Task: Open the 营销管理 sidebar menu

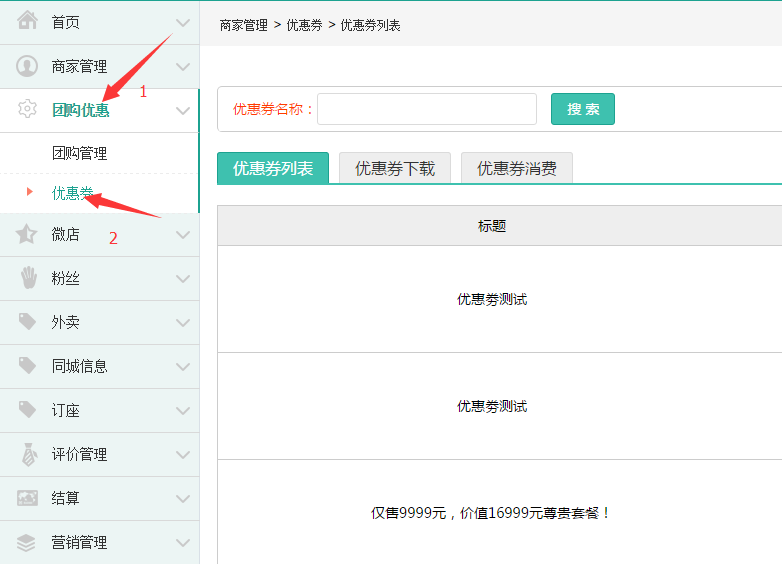Action: point(100,542)
